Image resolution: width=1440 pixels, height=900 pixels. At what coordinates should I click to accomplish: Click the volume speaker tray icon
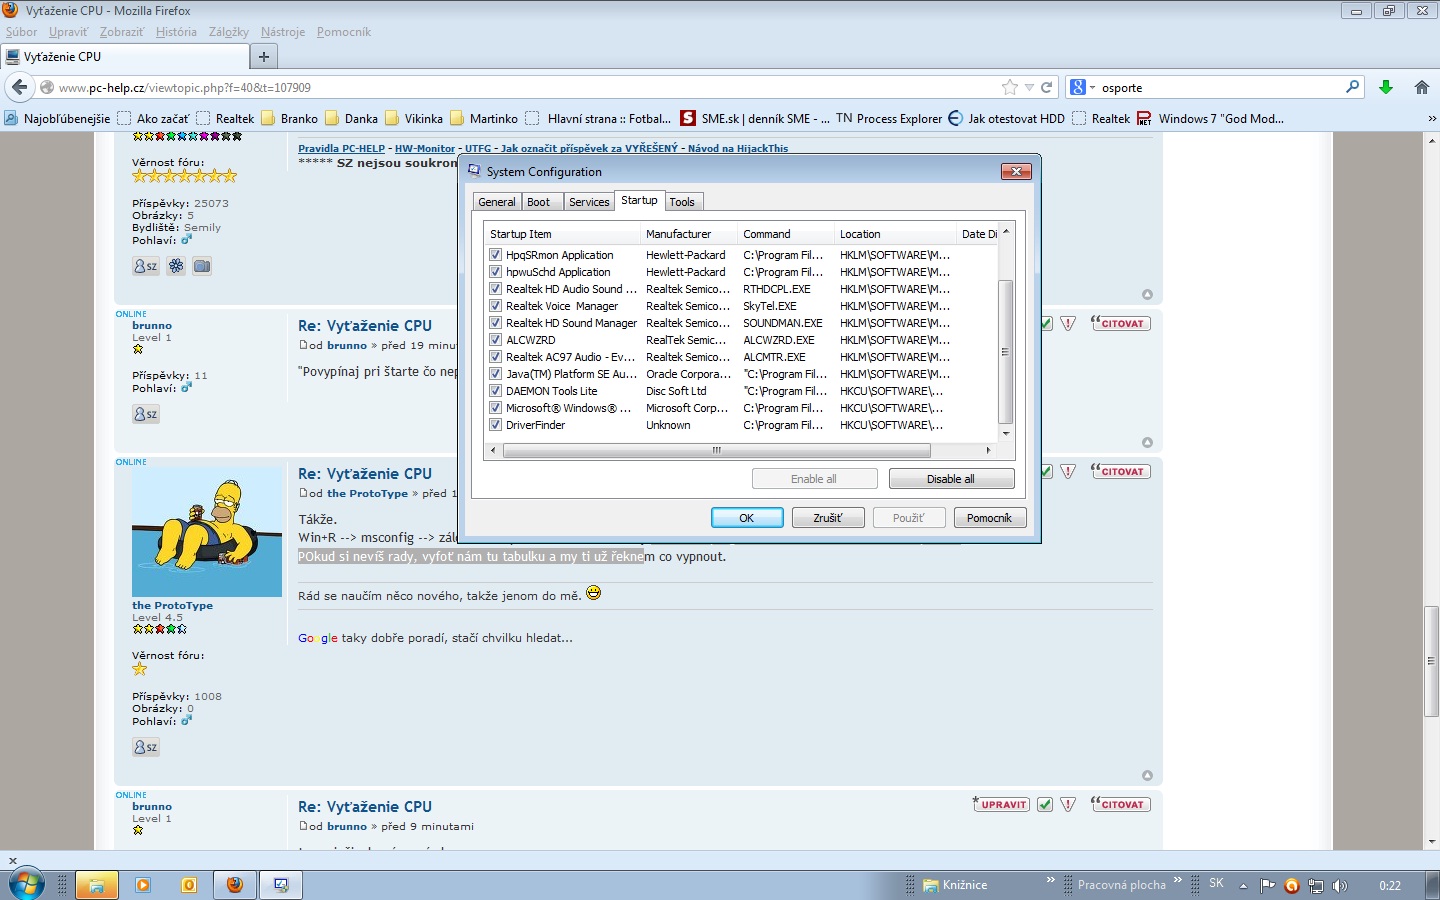tap(1340, 885)
